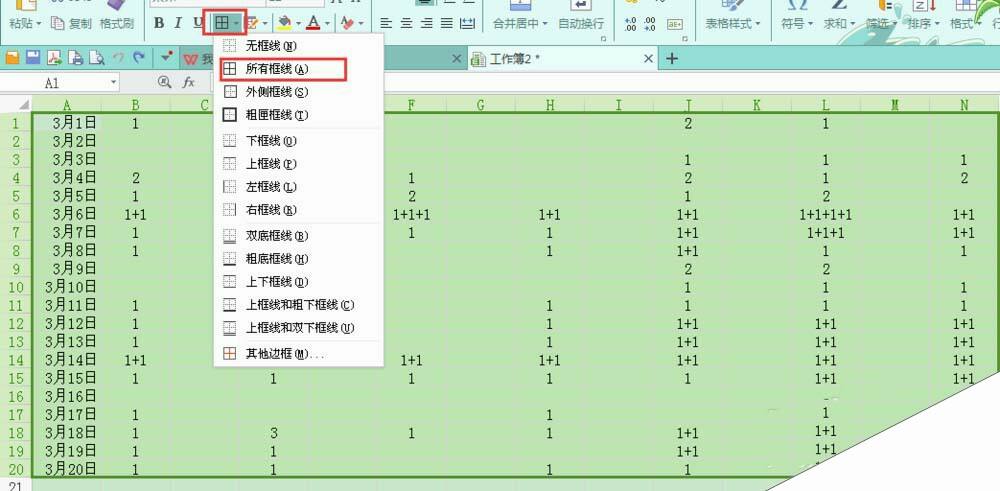Save the workbook with floppy icon

(33, 58)
